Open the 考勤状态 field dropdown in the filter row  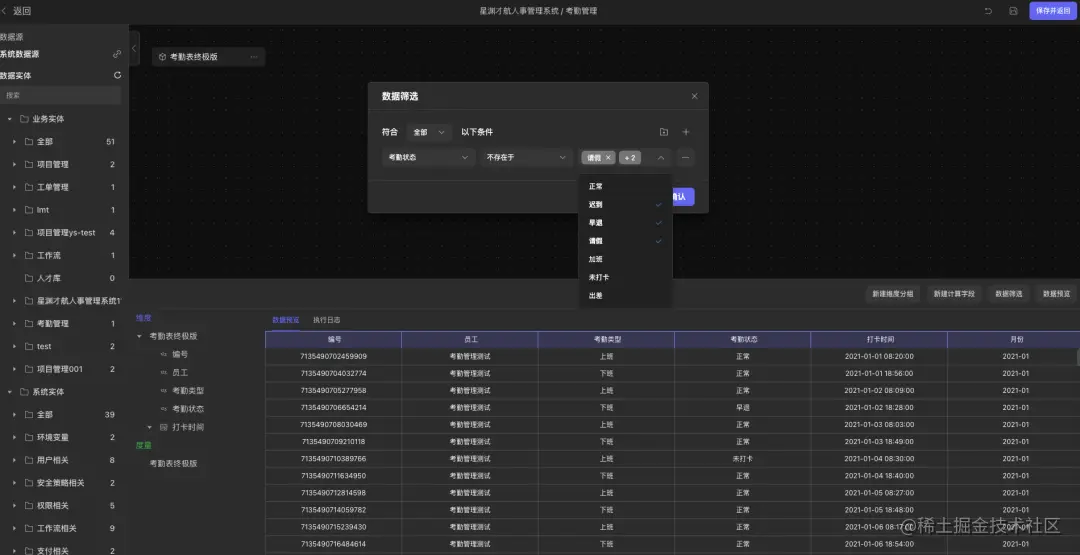click(x=428, y=158)
